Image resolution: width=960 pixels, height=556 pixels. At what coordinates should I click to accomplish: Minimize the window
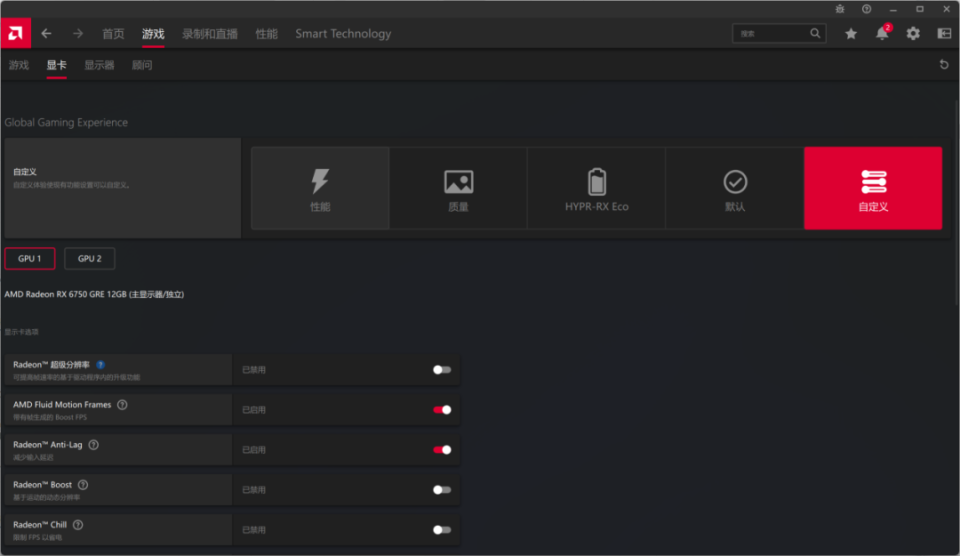[893, 9]
